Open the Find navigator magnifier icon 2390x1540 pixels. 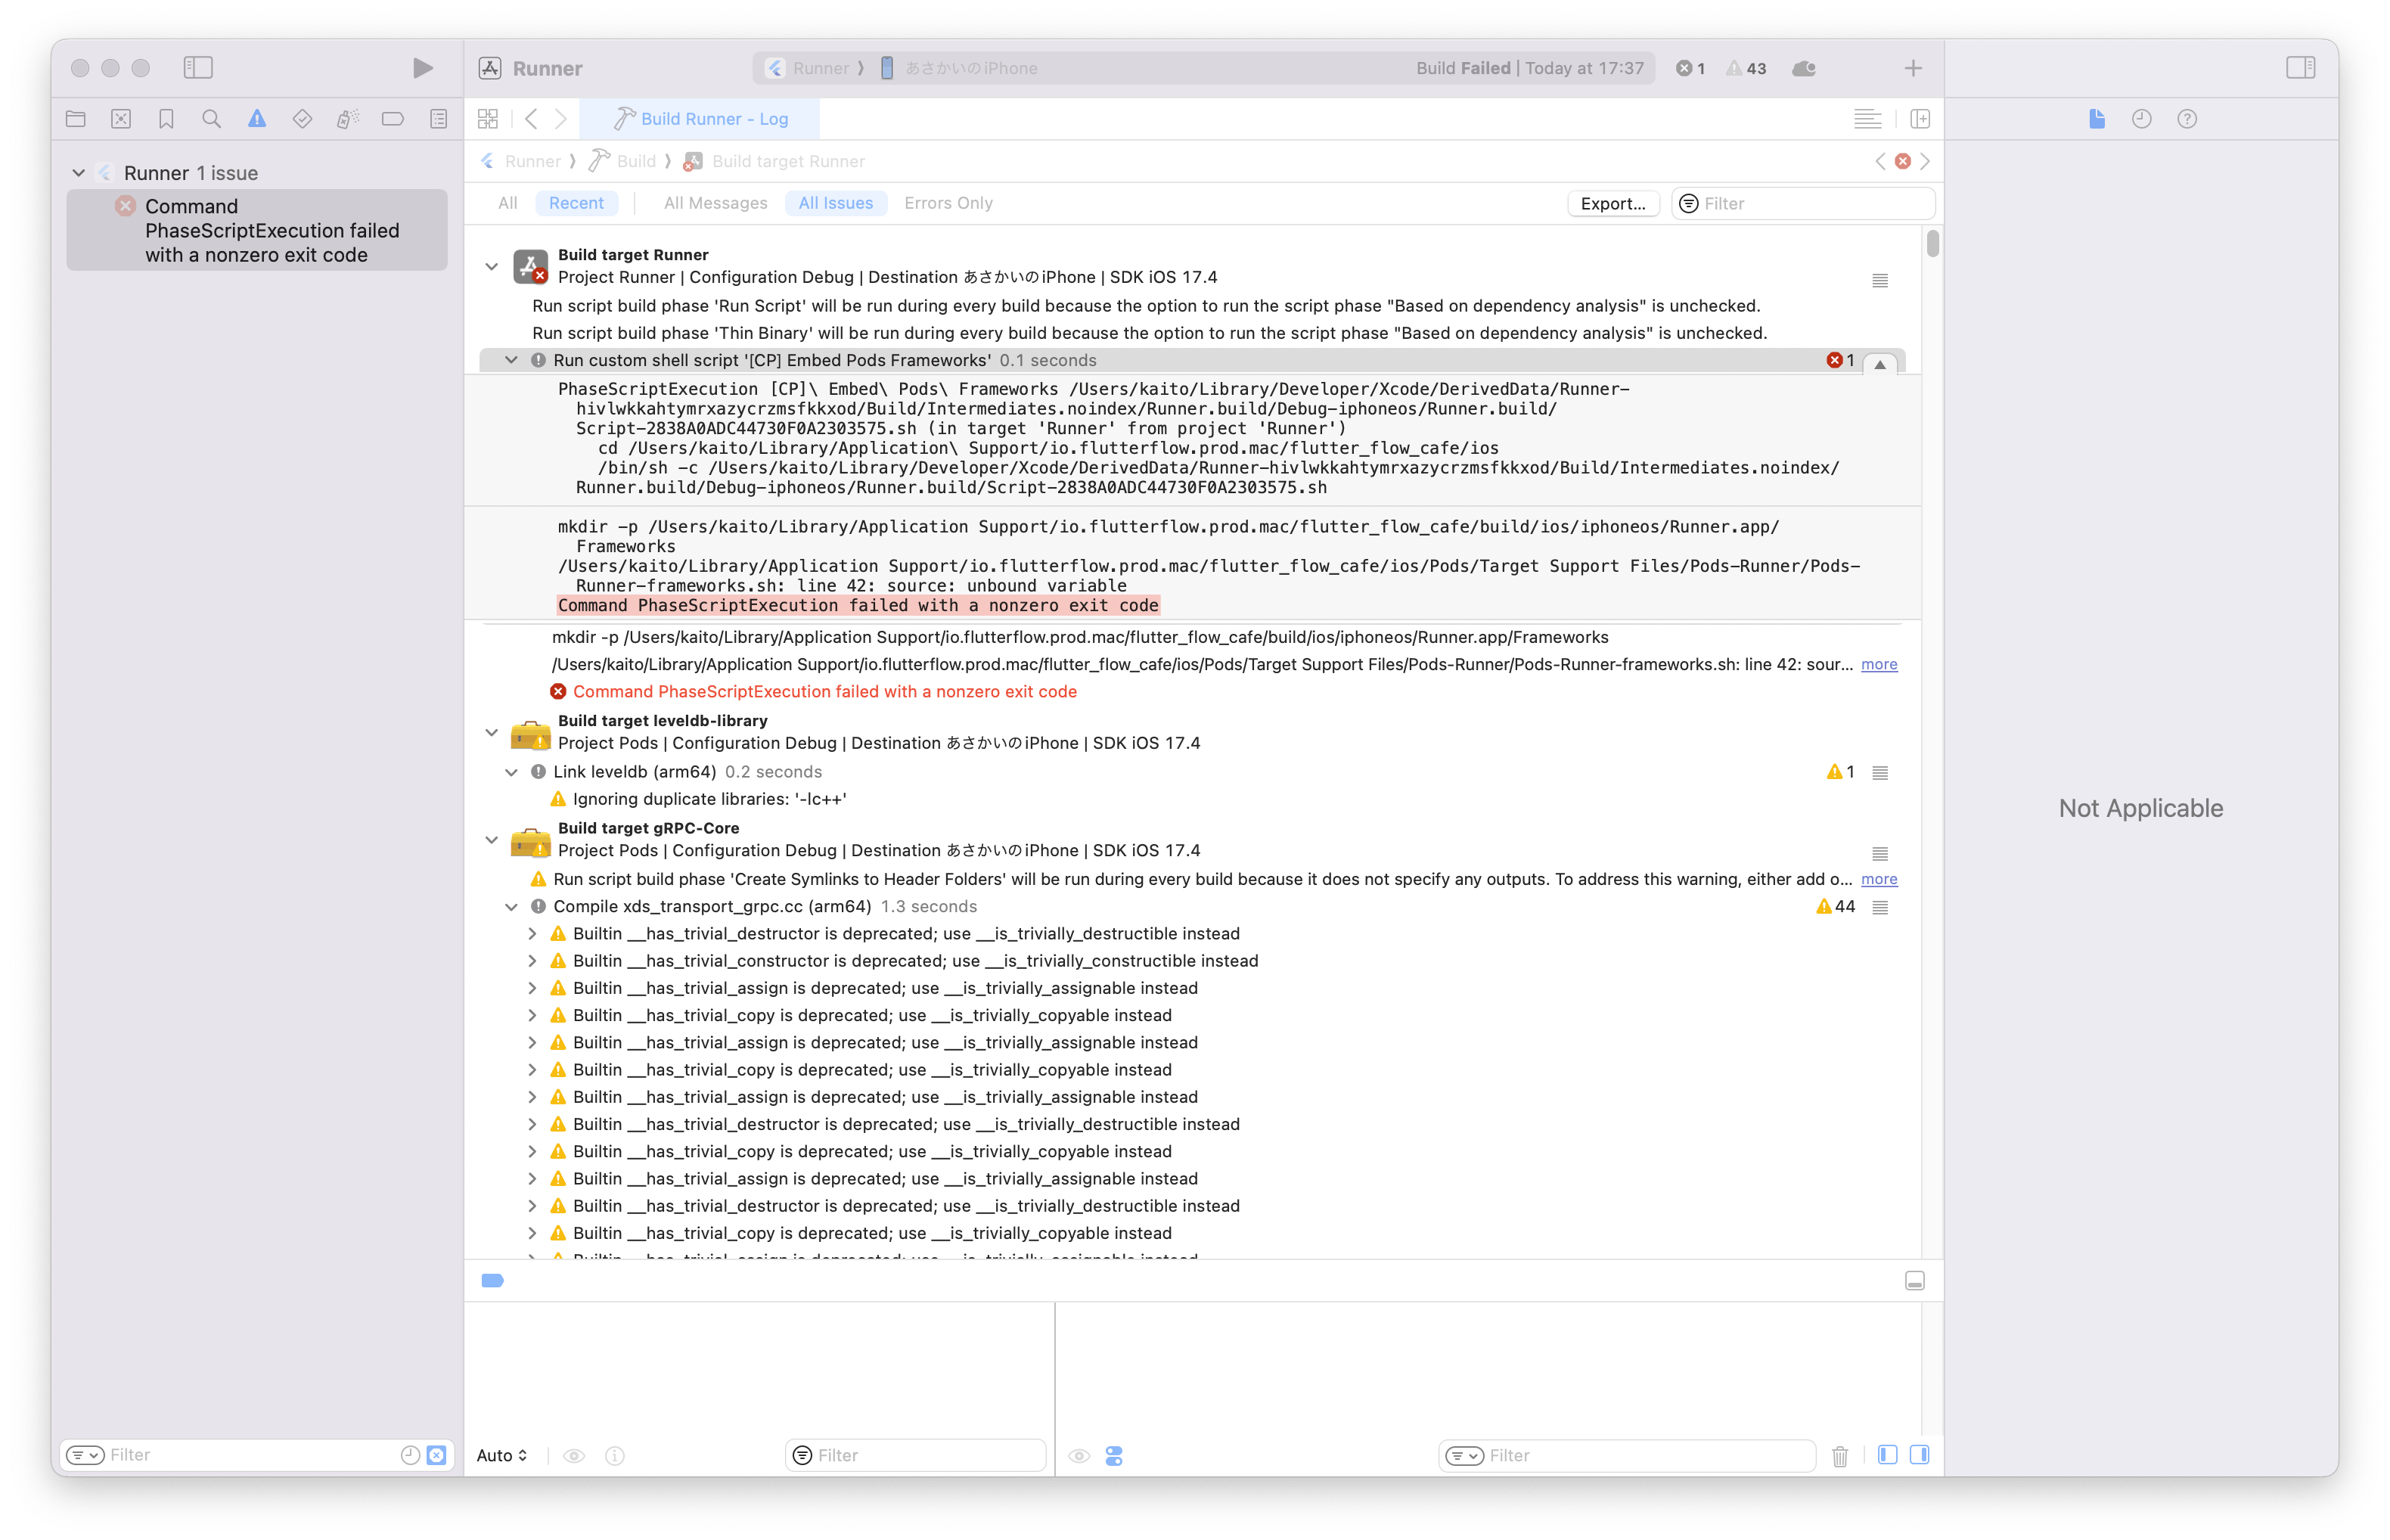[211, 119]
